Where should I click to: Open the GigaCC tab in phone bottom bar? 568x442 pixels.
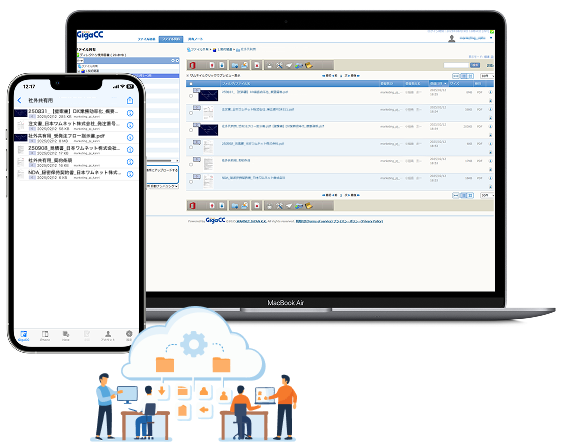[x=24, y=335]
